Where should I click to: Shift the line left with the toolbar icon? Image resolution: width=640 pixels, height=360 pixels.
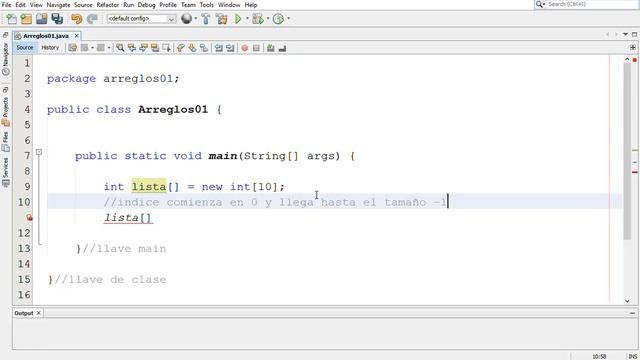[x=219, y=48]
